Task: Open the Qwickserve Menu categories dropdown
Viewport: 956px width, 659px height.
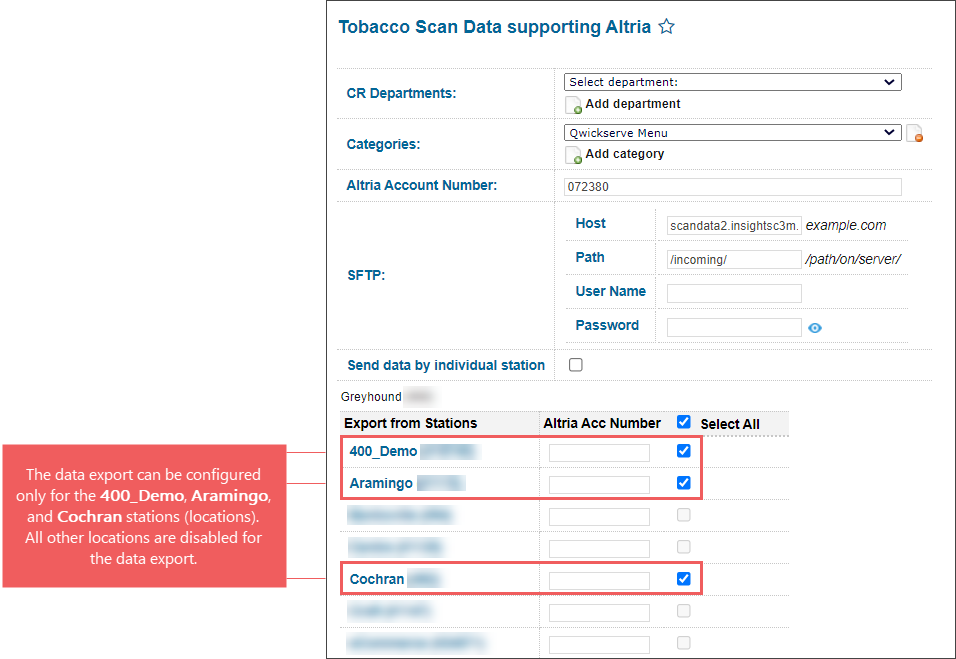Action: 732,133
